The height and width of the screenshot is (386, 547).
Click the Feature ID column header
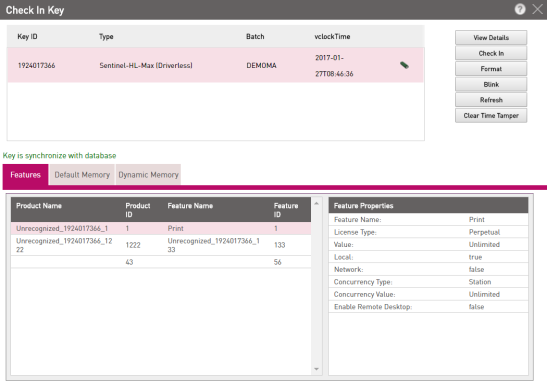click(x=286, y=210)
